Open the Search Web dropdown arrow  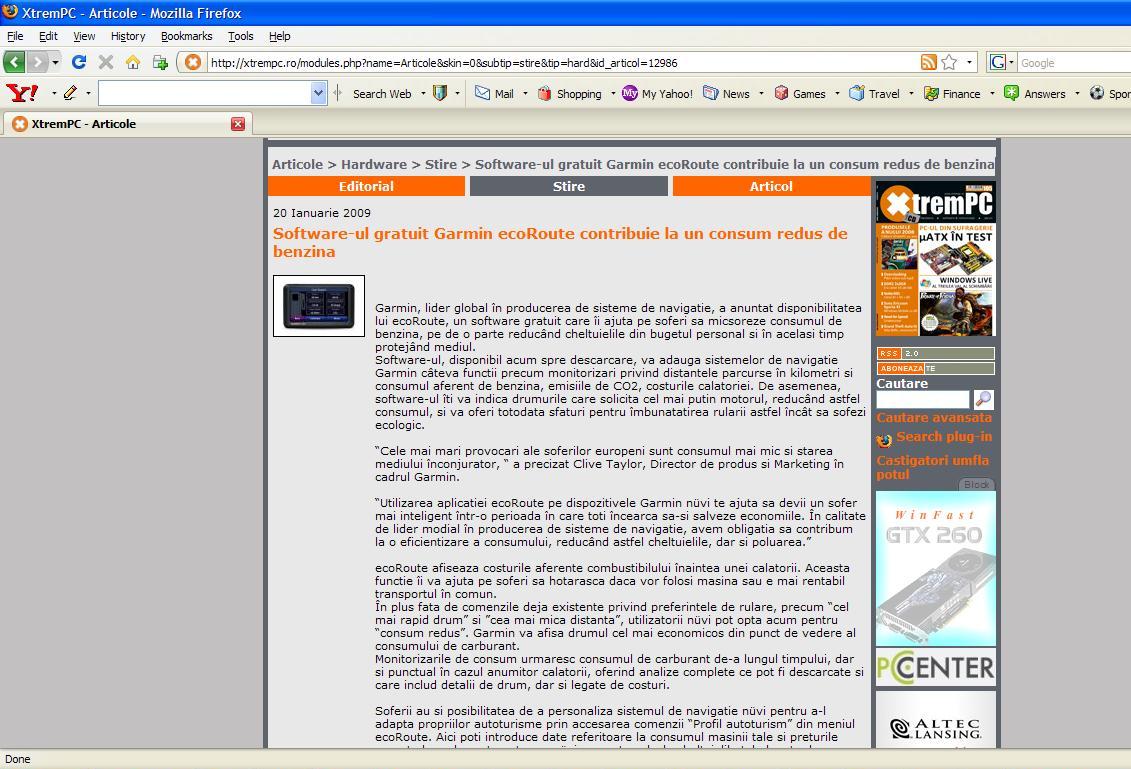[x=423, y=93]
